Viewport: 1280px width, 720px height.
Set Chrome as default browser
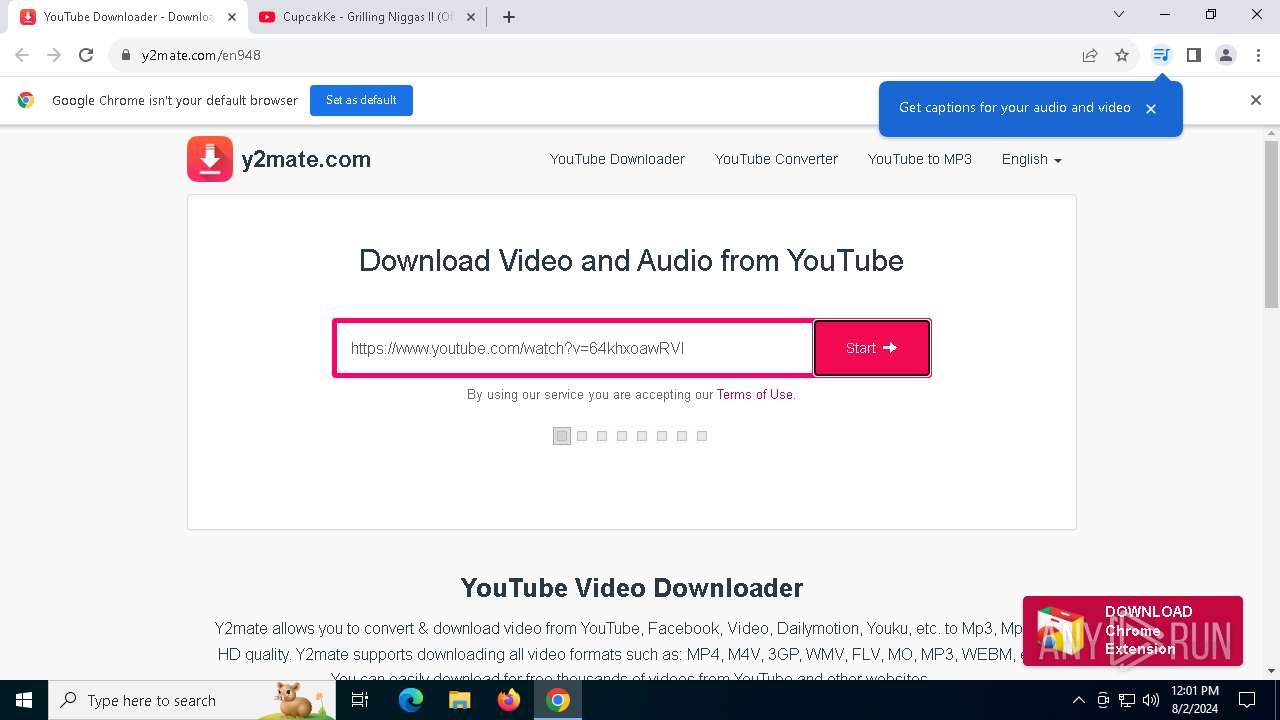[x=361, y=100]
